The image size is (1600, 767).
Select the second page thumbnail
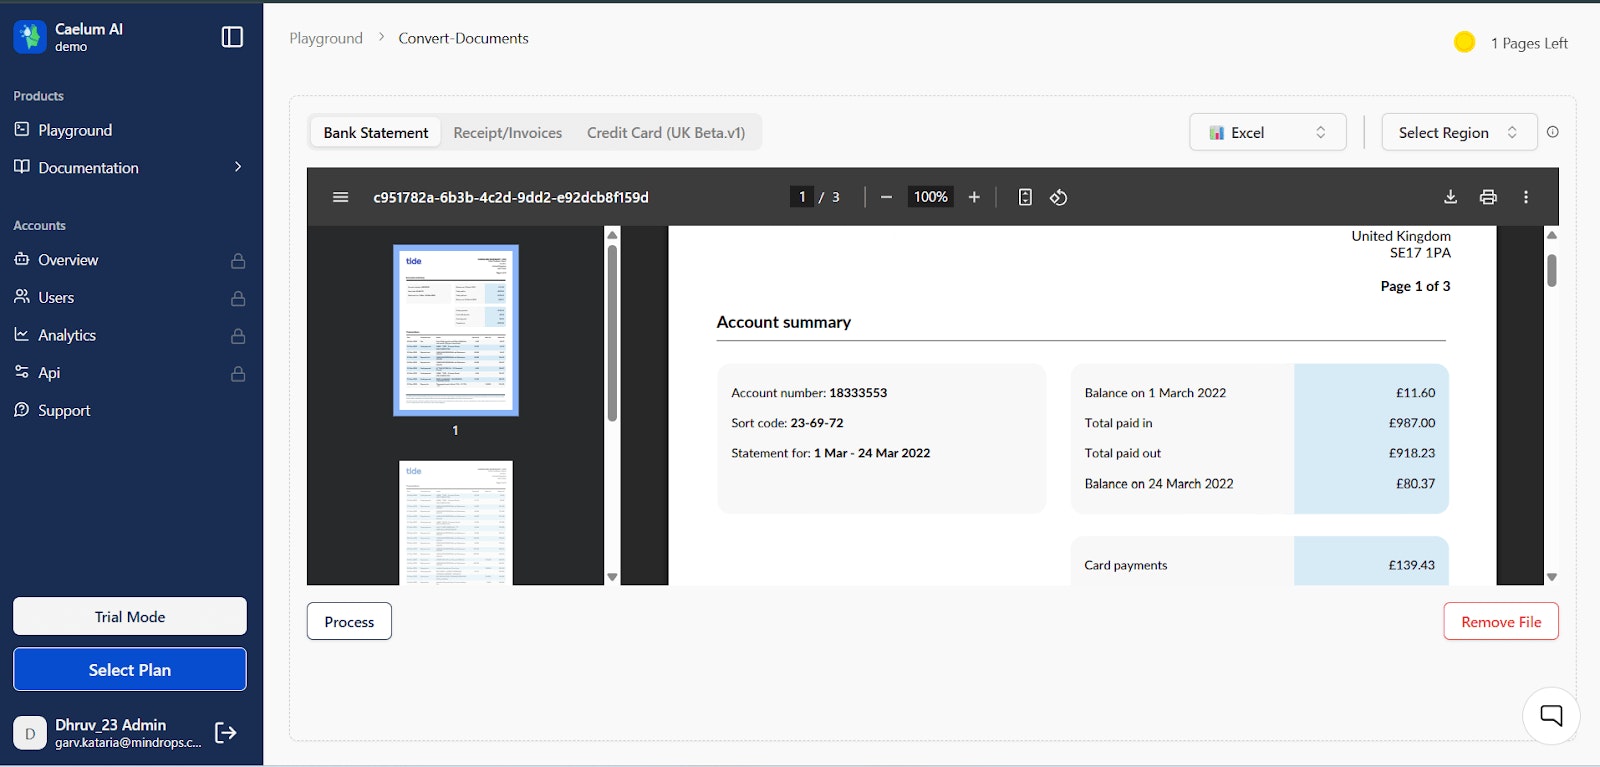tap(456, 522)
